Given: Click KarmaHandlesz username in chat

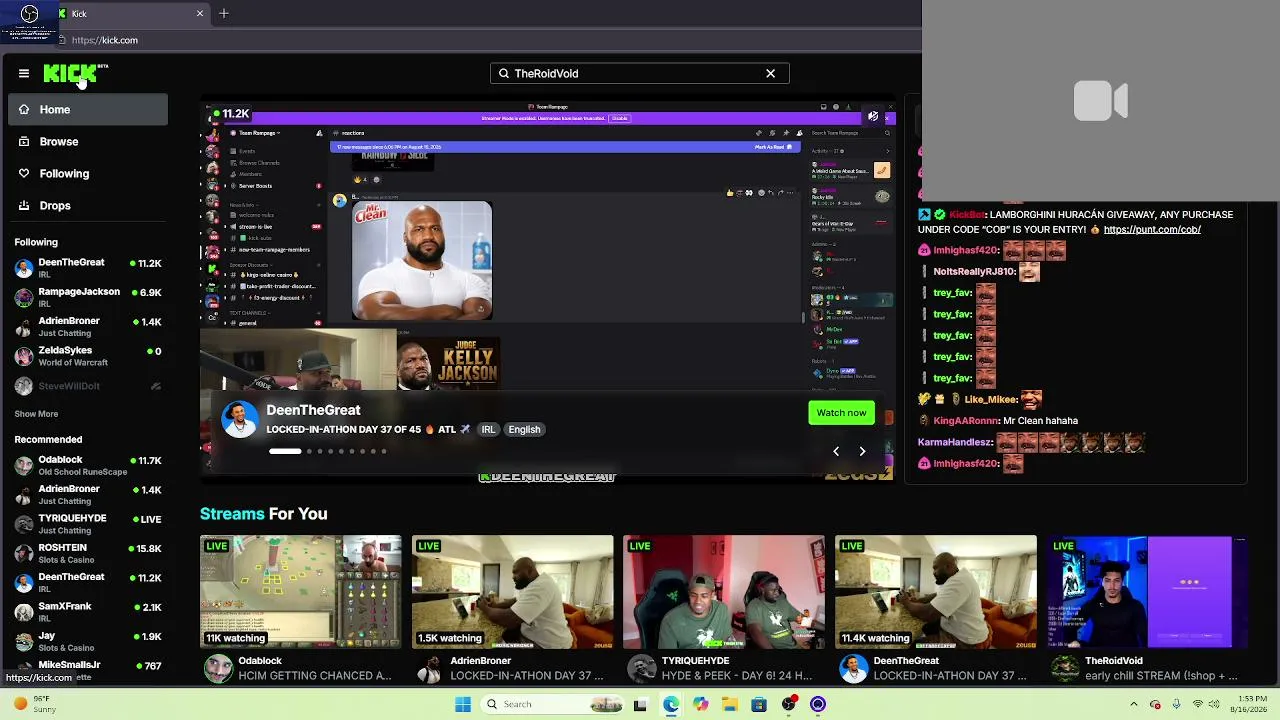Looking at the screenshot, I should click(955, 442).
